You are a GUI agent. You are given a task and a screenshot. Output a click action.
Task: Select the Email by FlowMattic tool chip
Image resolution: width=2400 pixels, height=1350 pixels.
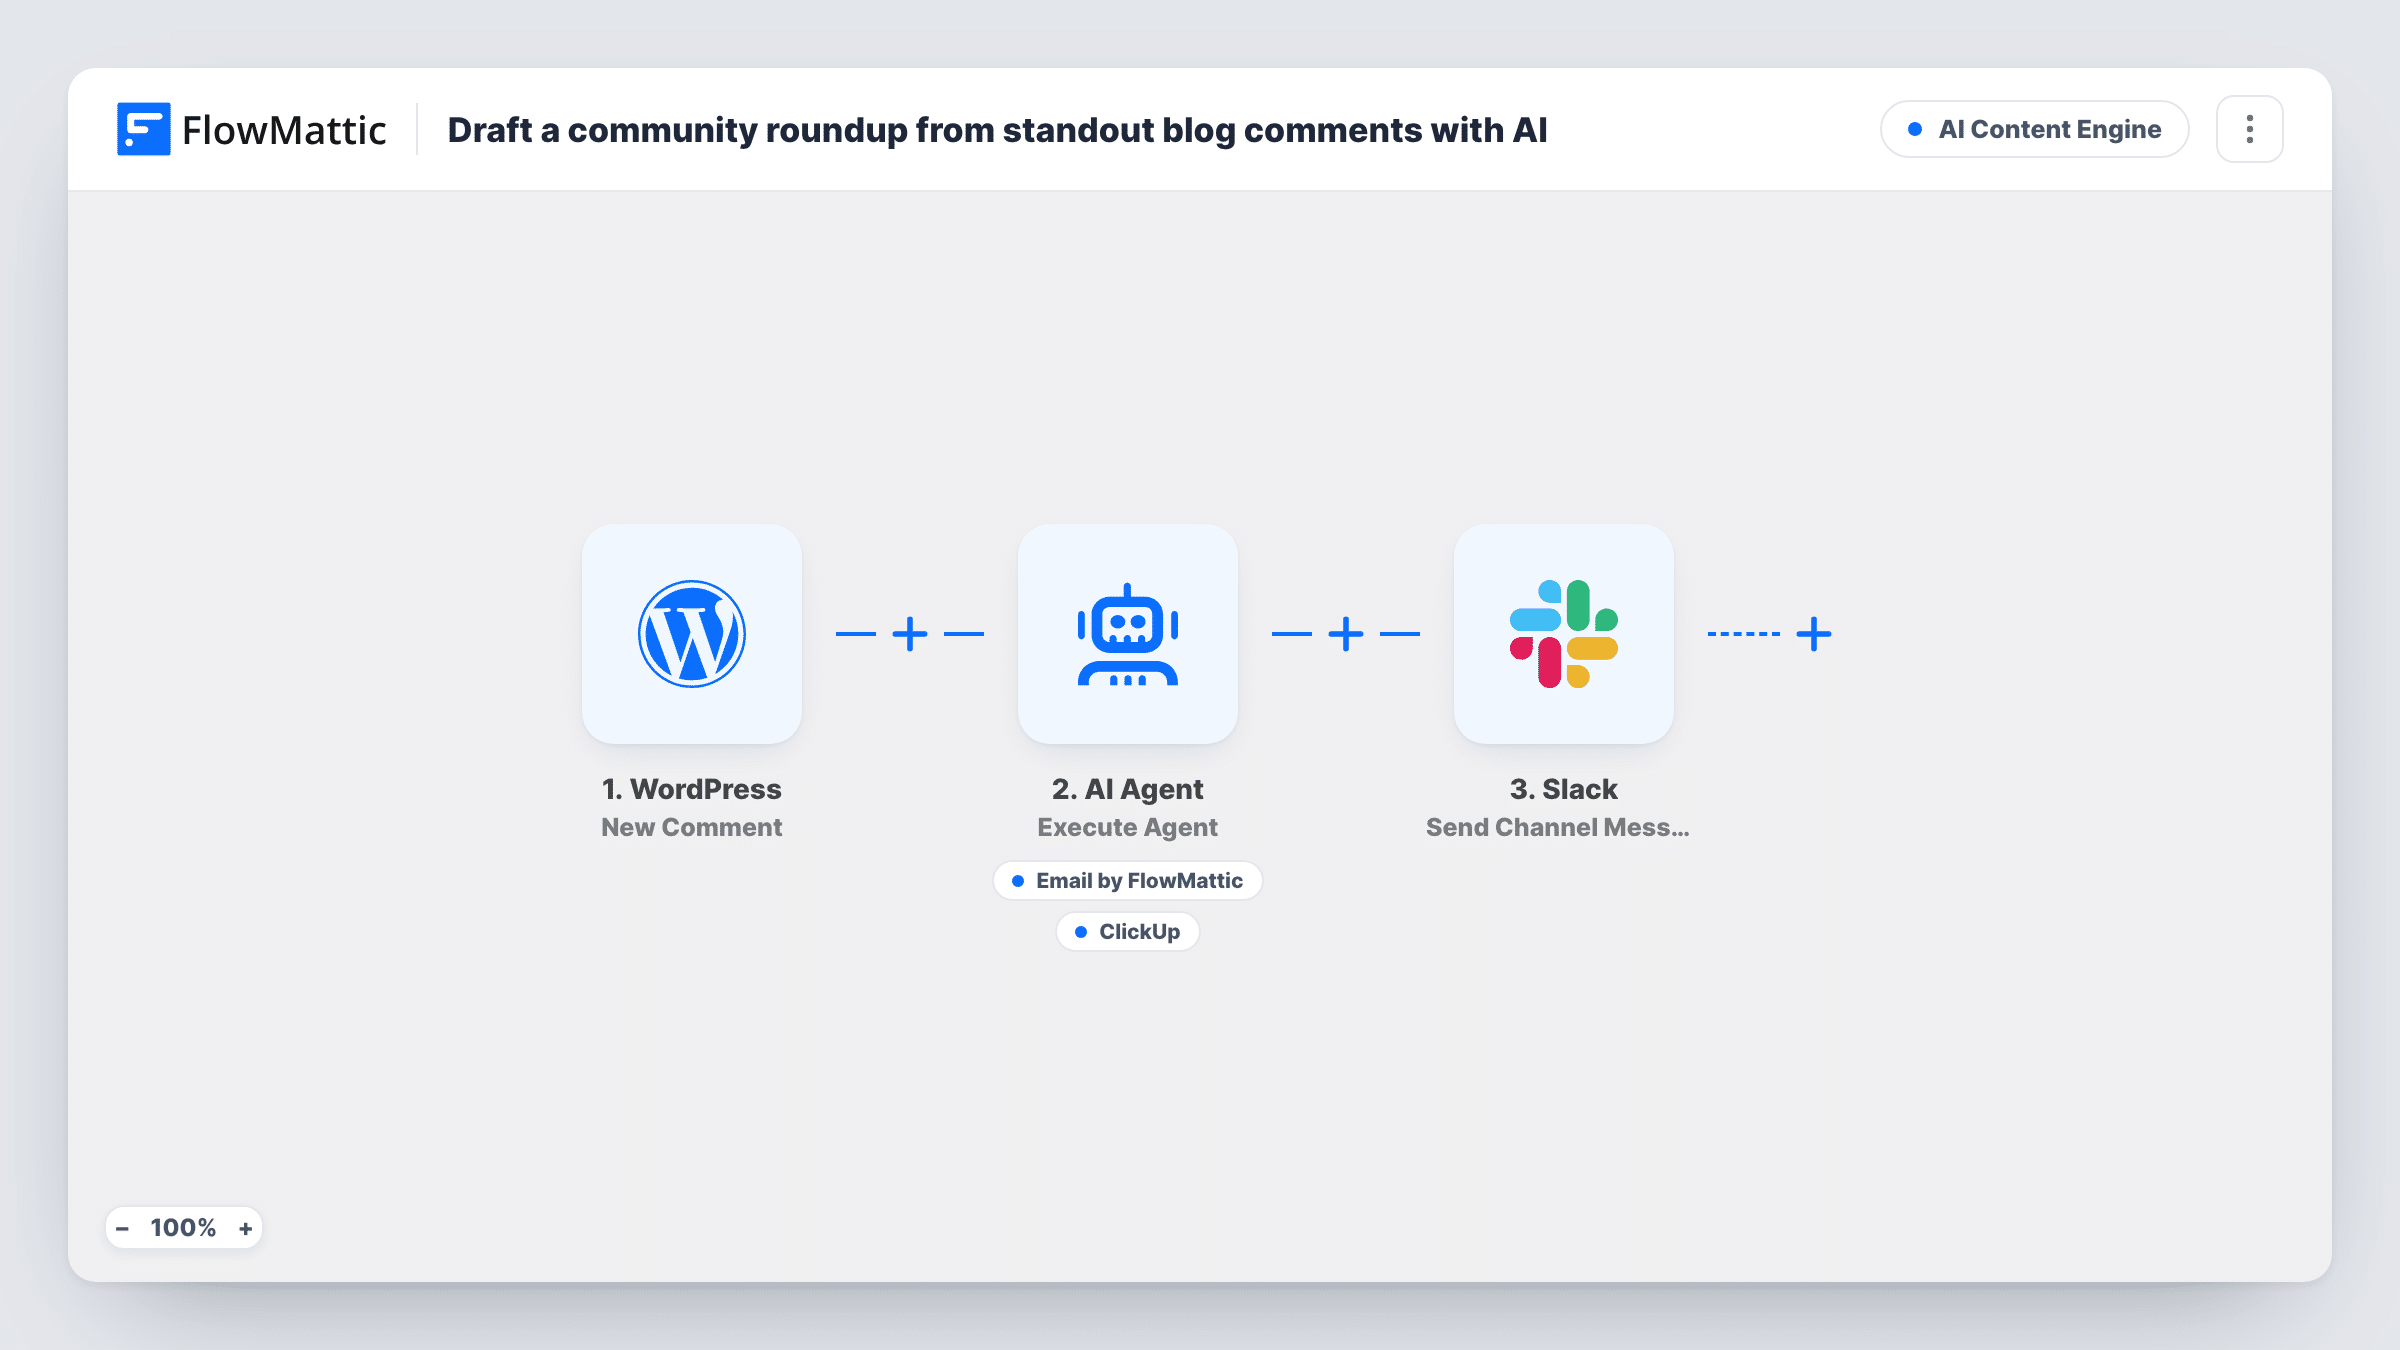[x=1128, y=881]
